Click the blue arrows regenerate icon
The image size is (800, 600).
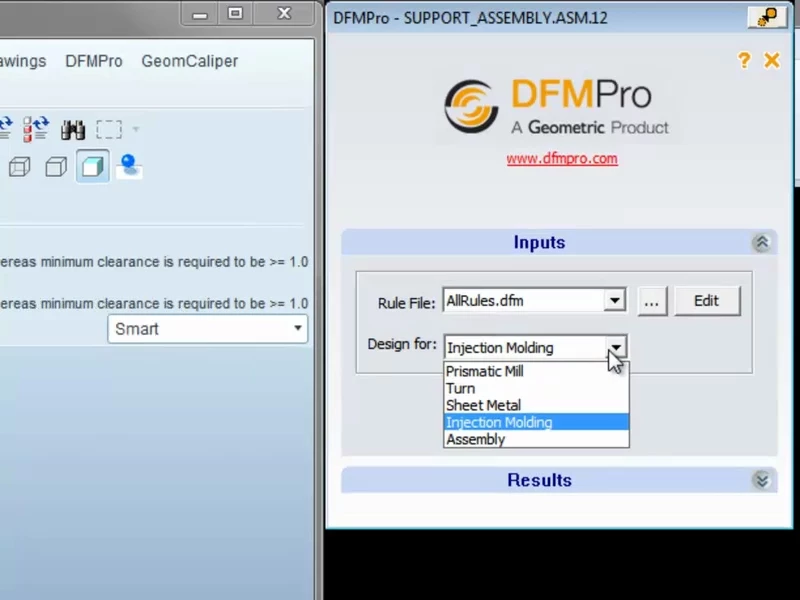tap(6, 129)
